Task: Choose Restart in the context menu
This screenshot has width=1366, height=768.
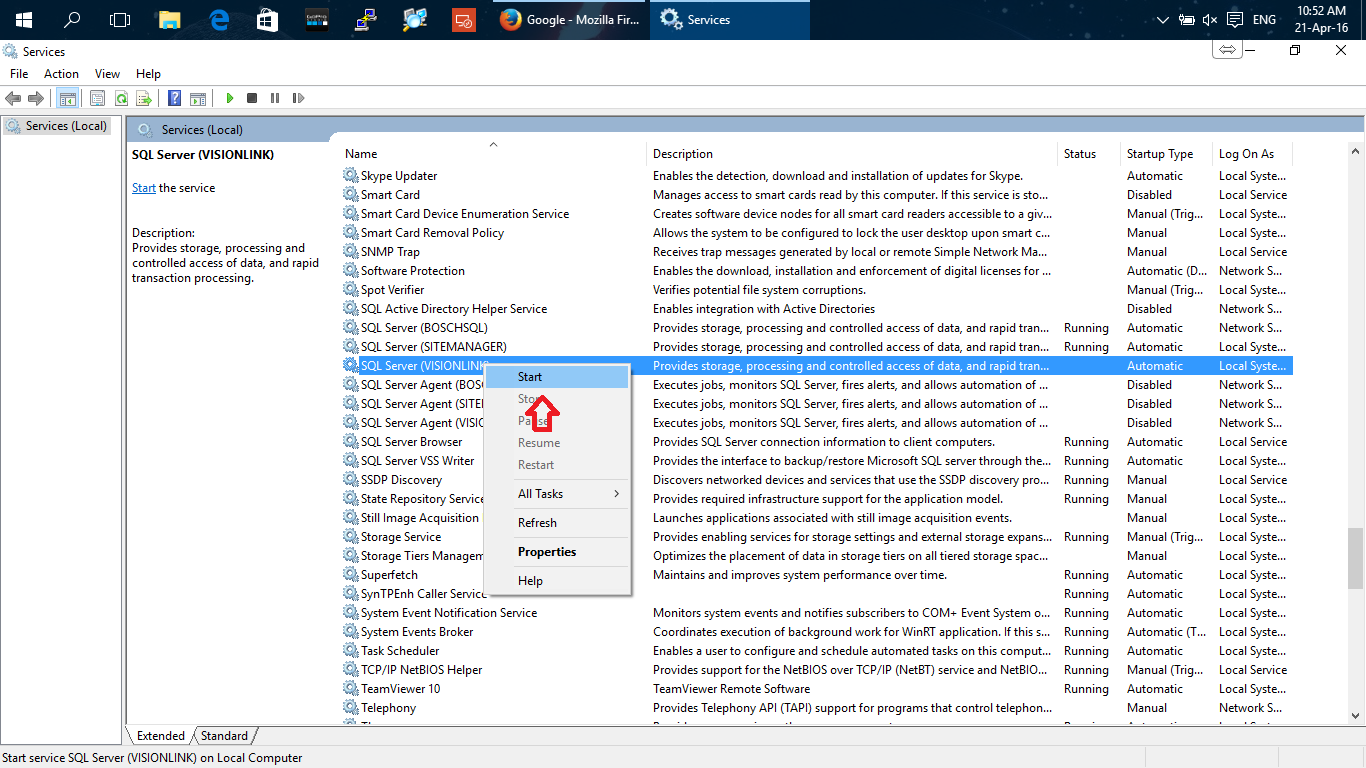Action: [x=557, y=465]
